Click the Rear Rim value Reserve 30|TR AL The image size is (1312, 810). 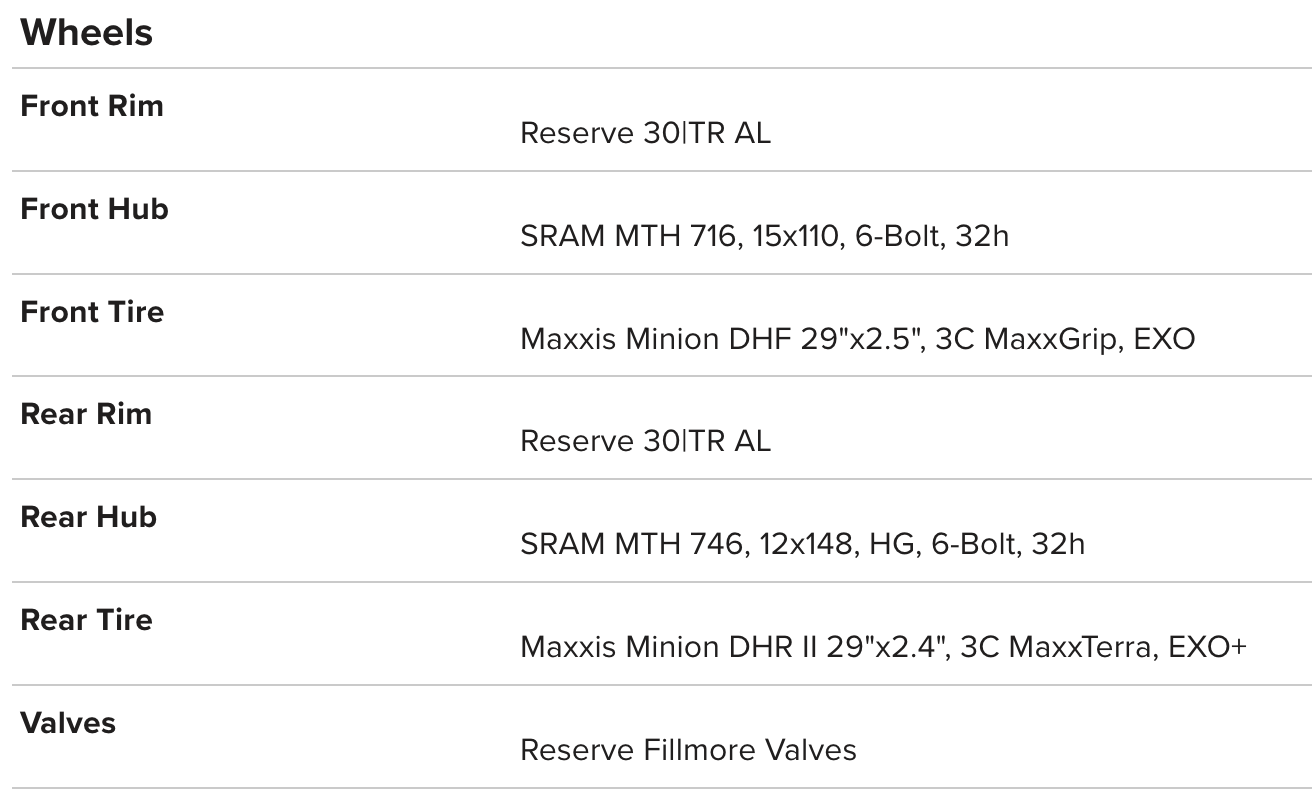(645, 442)
